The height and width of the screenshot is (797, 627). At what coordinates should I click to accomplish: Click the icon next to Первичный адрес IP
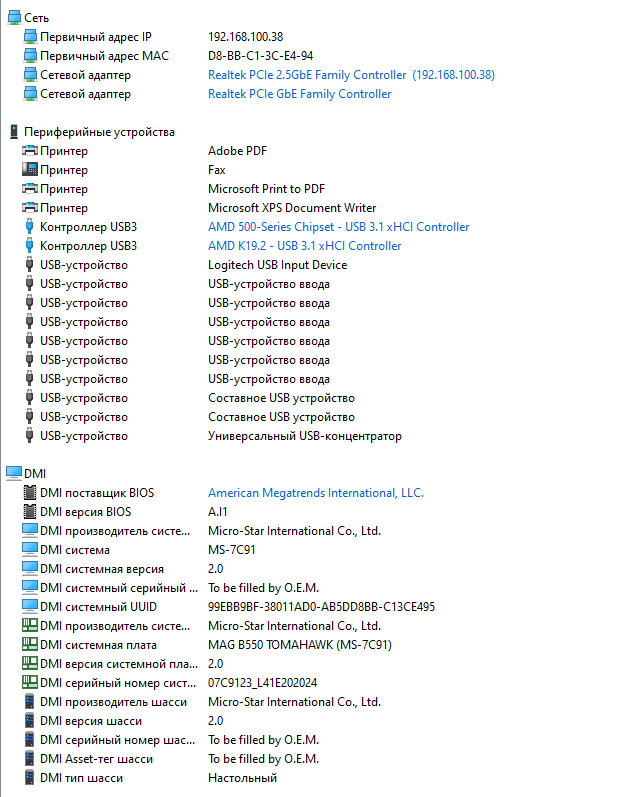click(x=30, y=37)
